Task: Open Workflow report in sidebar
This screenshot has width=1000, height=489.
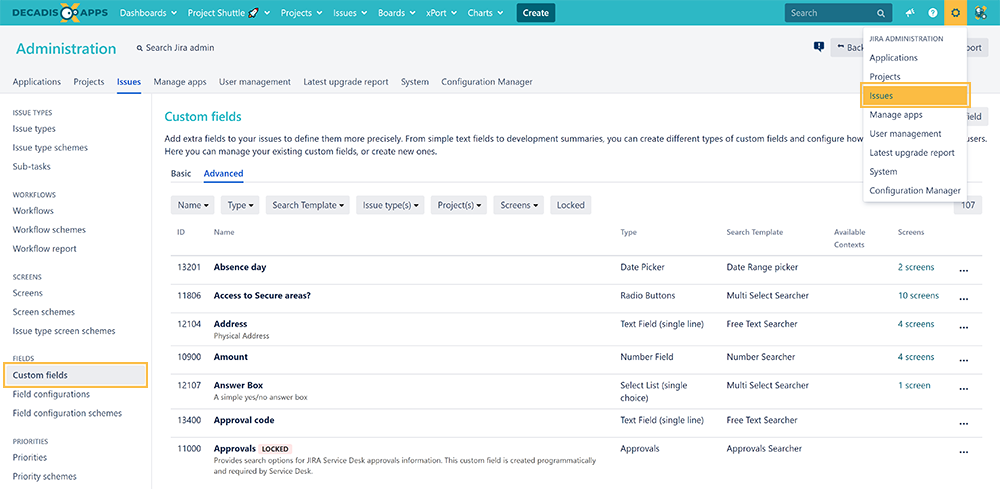Action: [x=45, y=249]
